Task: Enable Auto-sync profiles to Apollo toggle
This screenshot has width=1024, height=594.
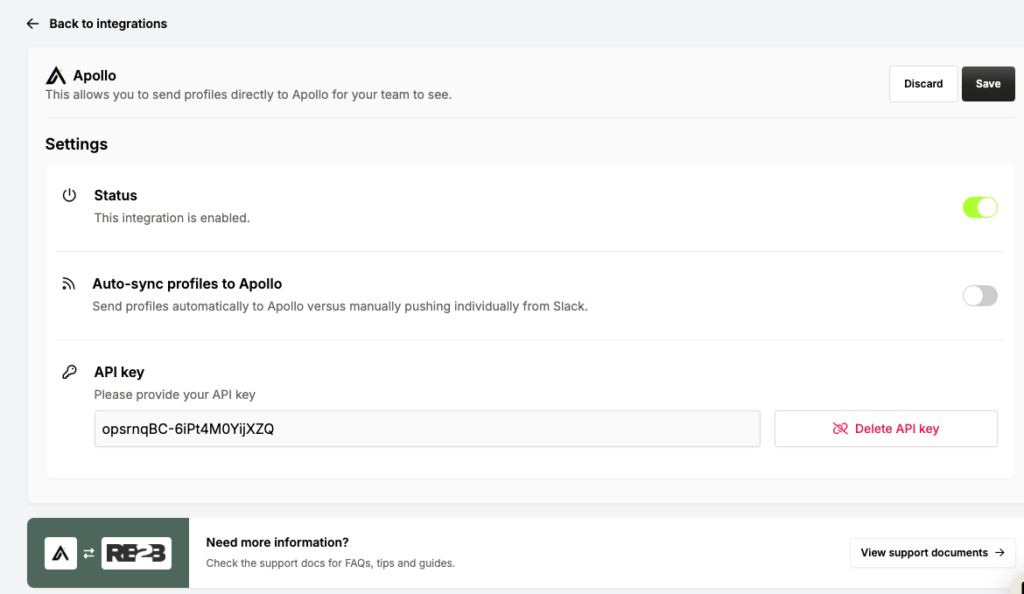Action: coord(979,295)
